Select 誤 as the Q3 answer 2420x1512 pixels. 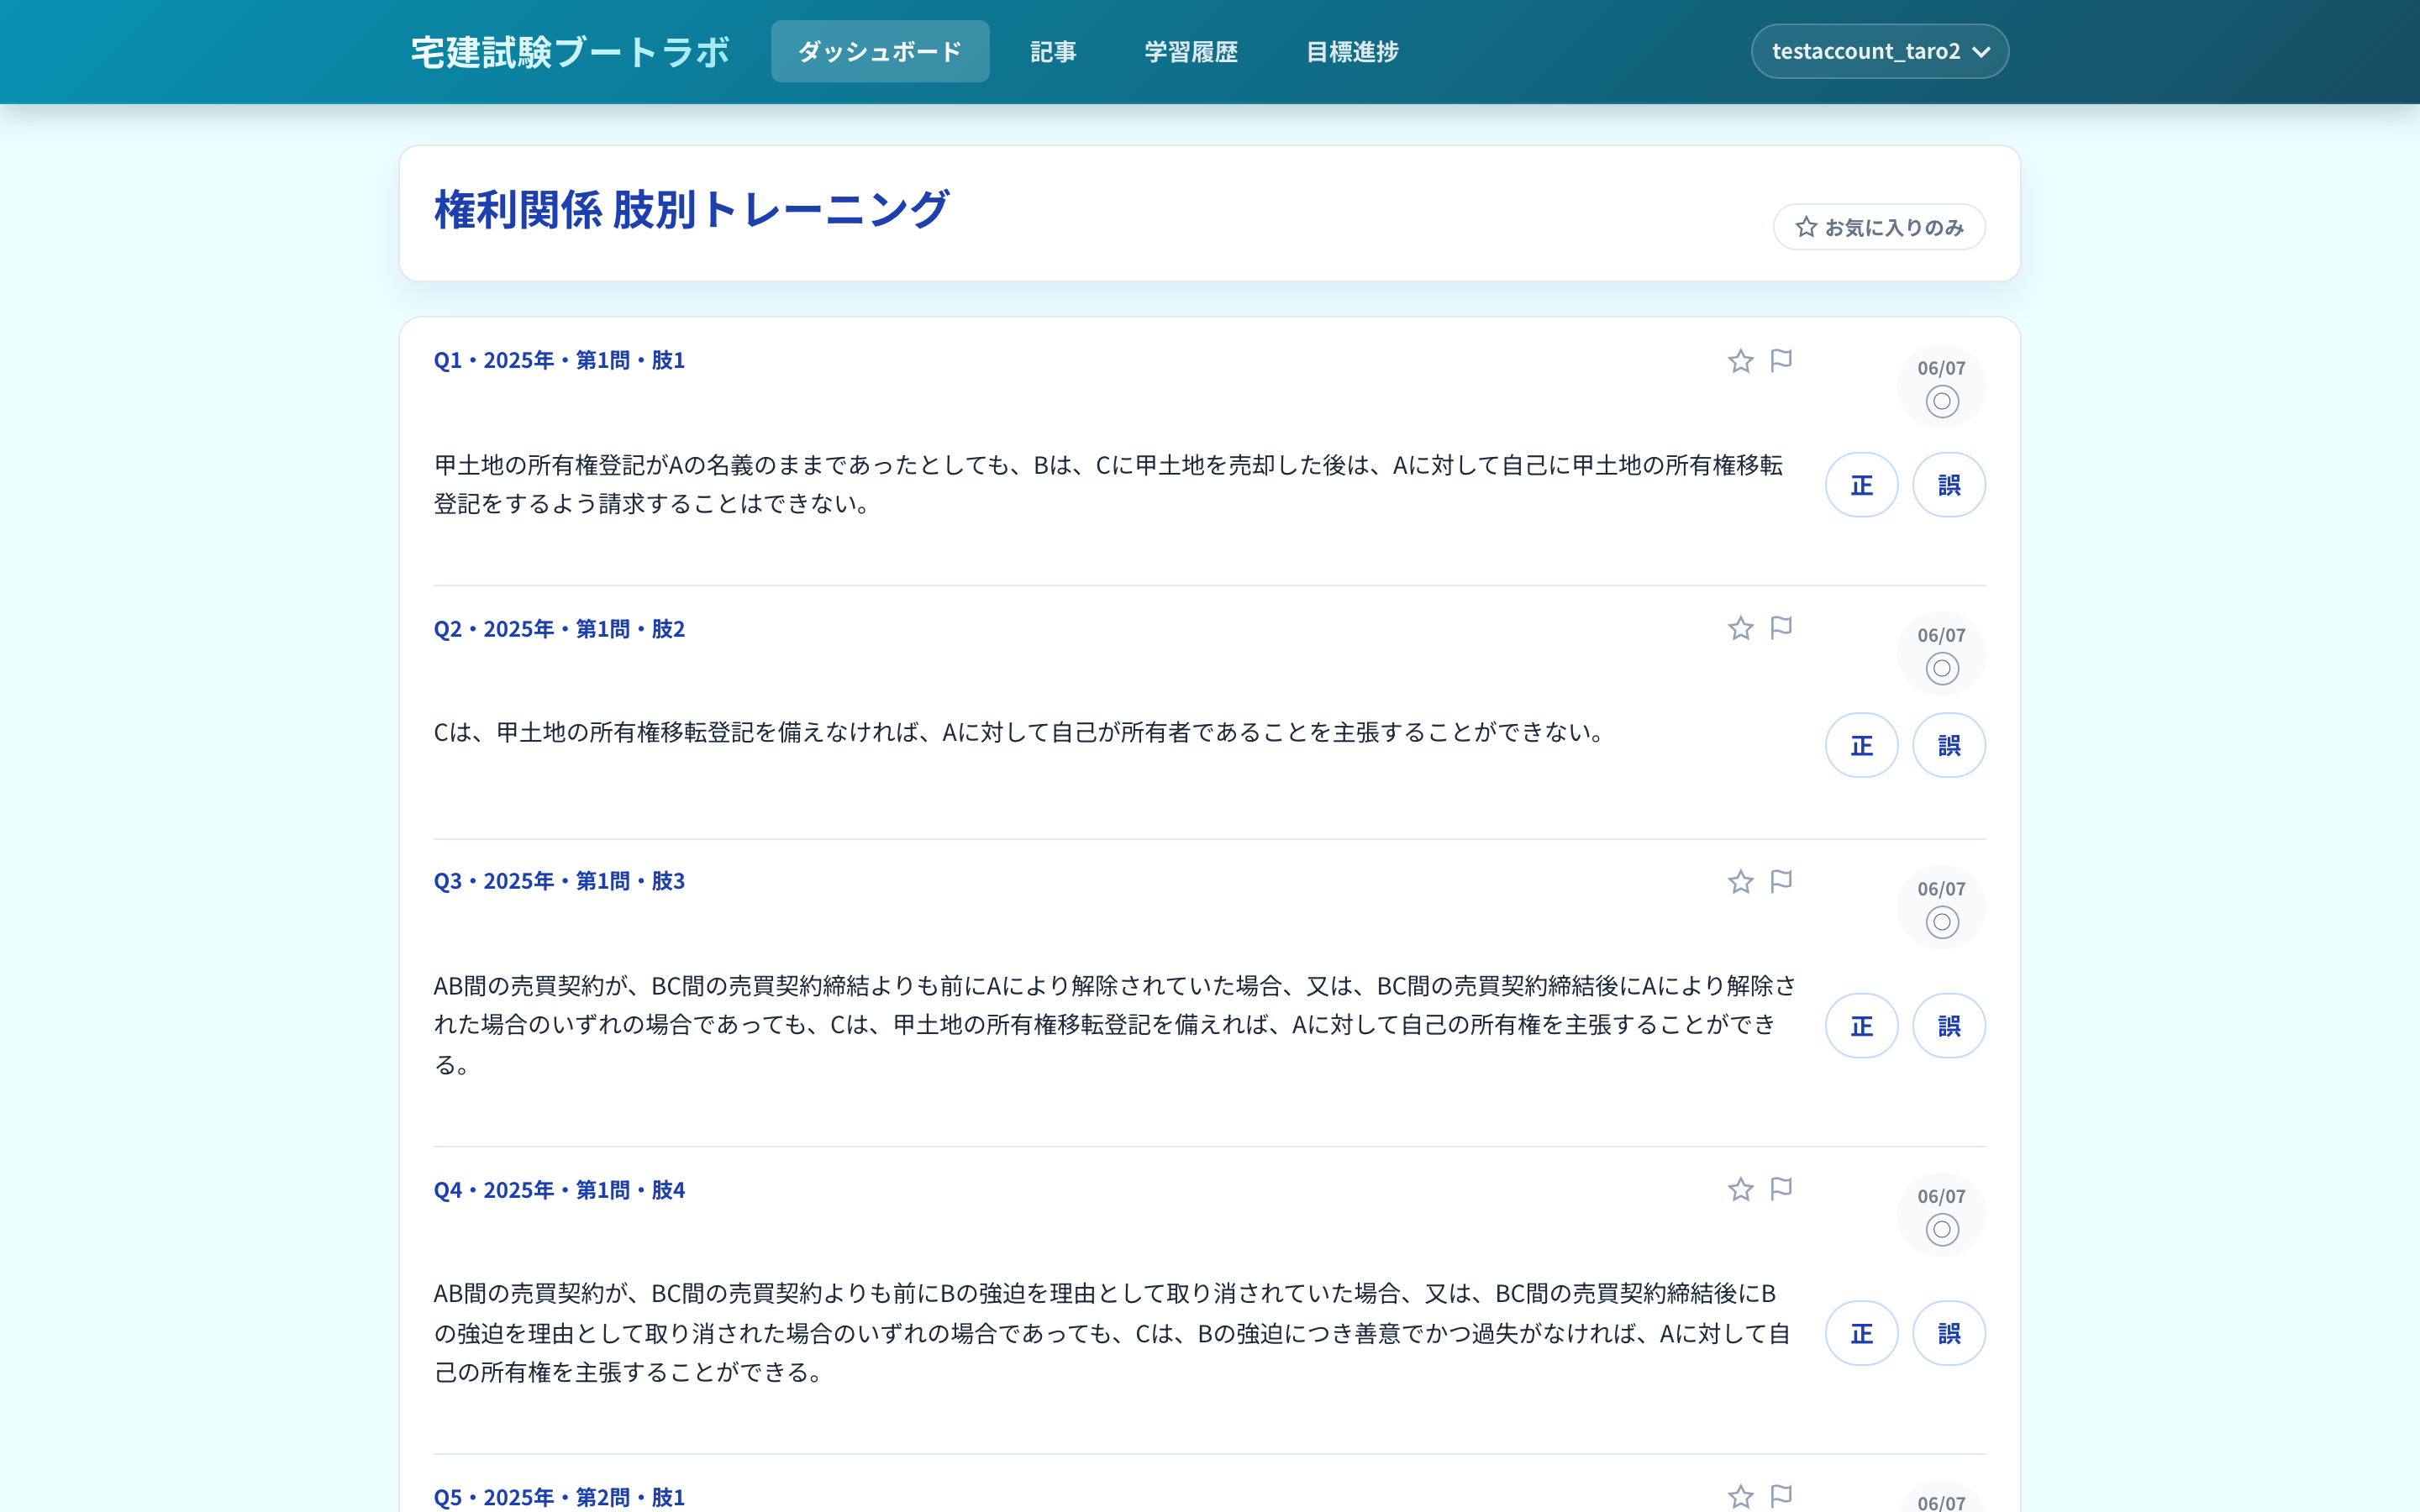(1949, 1025)
